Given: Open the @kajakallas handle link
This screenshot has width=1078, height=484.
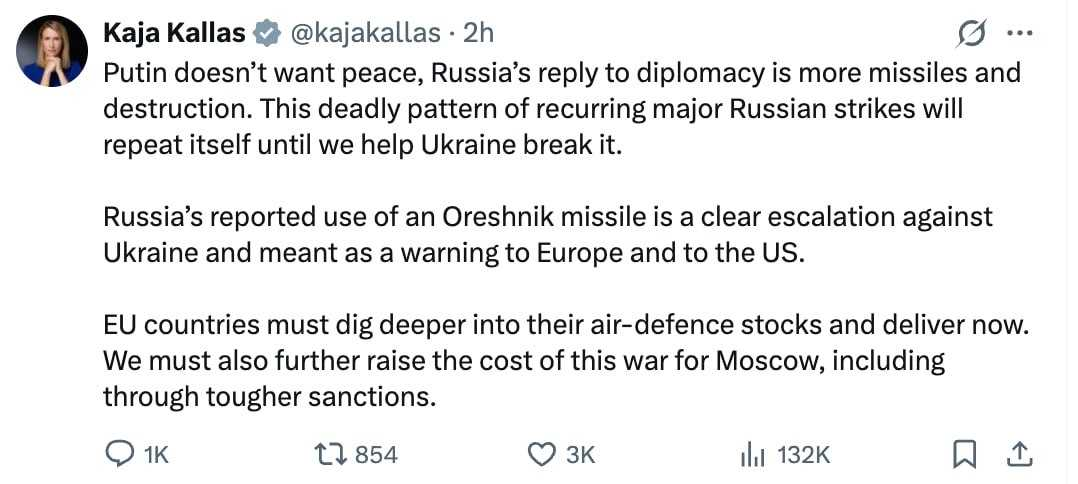Looking at the screenshot, I should pos(364,33).
